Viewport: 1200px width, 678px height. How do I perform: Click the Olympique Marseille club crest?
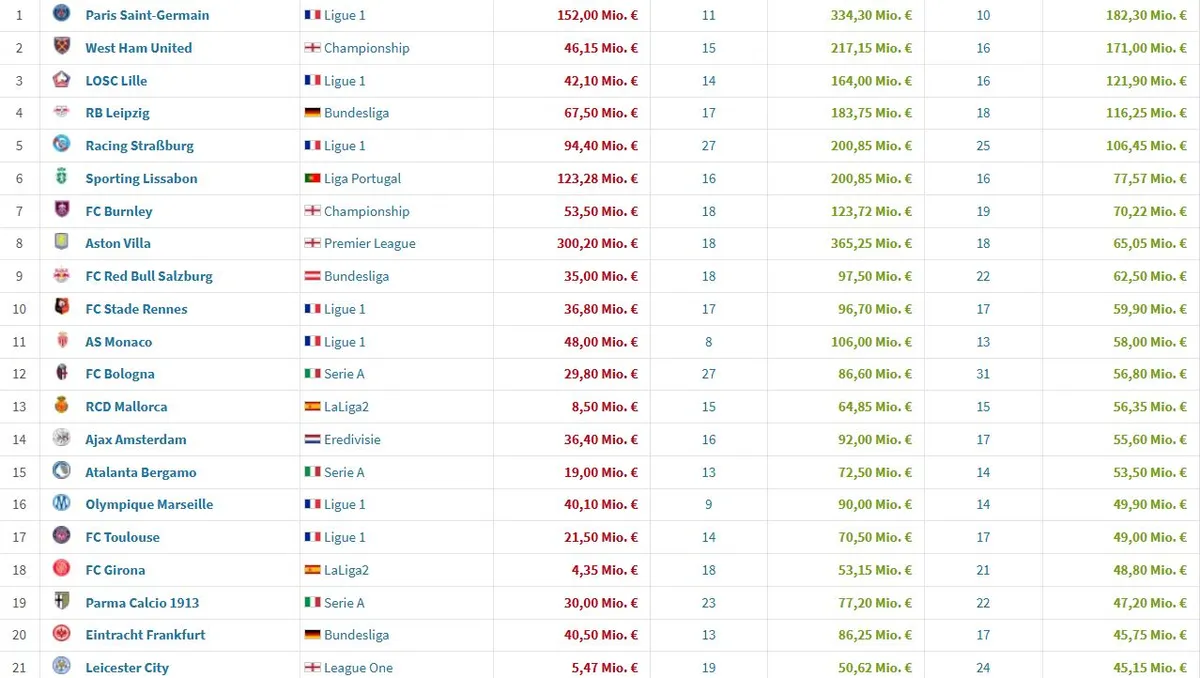pos(62,504)
